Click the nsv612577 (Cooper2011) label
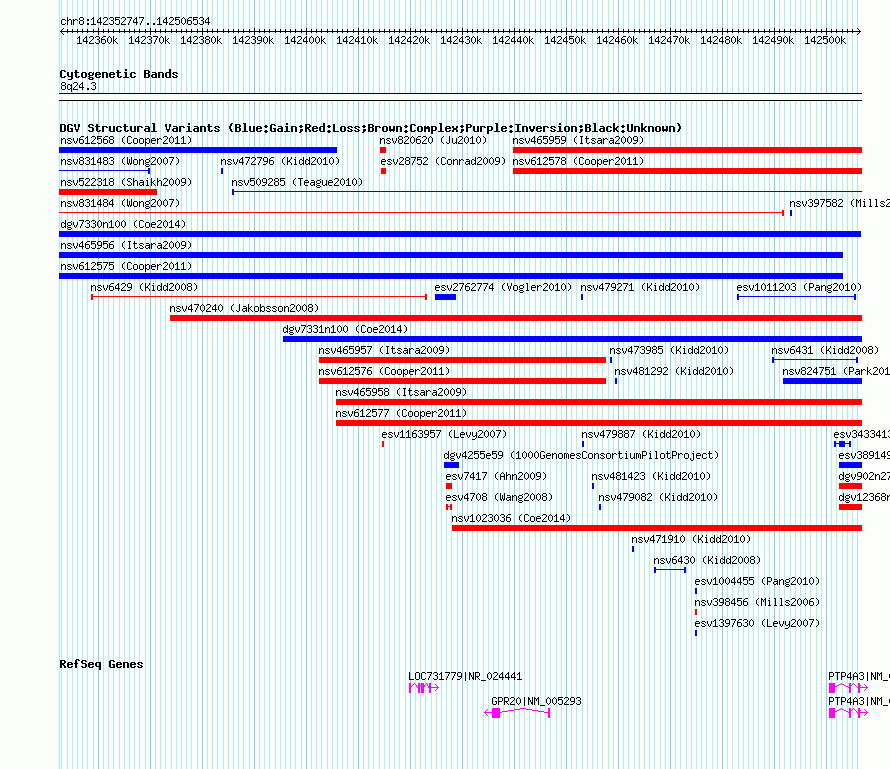 [401, 413]
